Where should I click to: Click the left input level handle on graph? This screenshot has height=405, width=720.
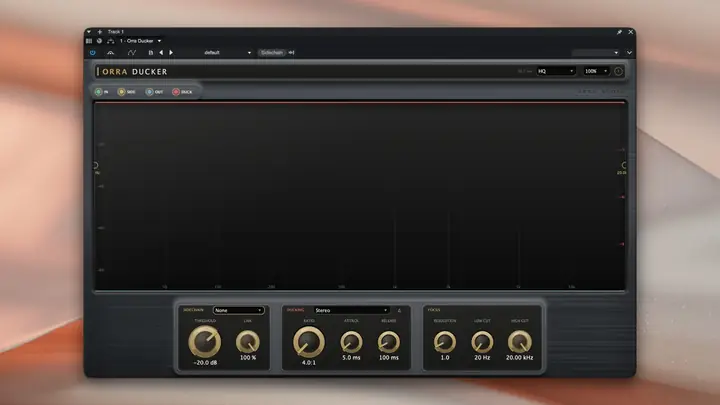coord(96,165)
